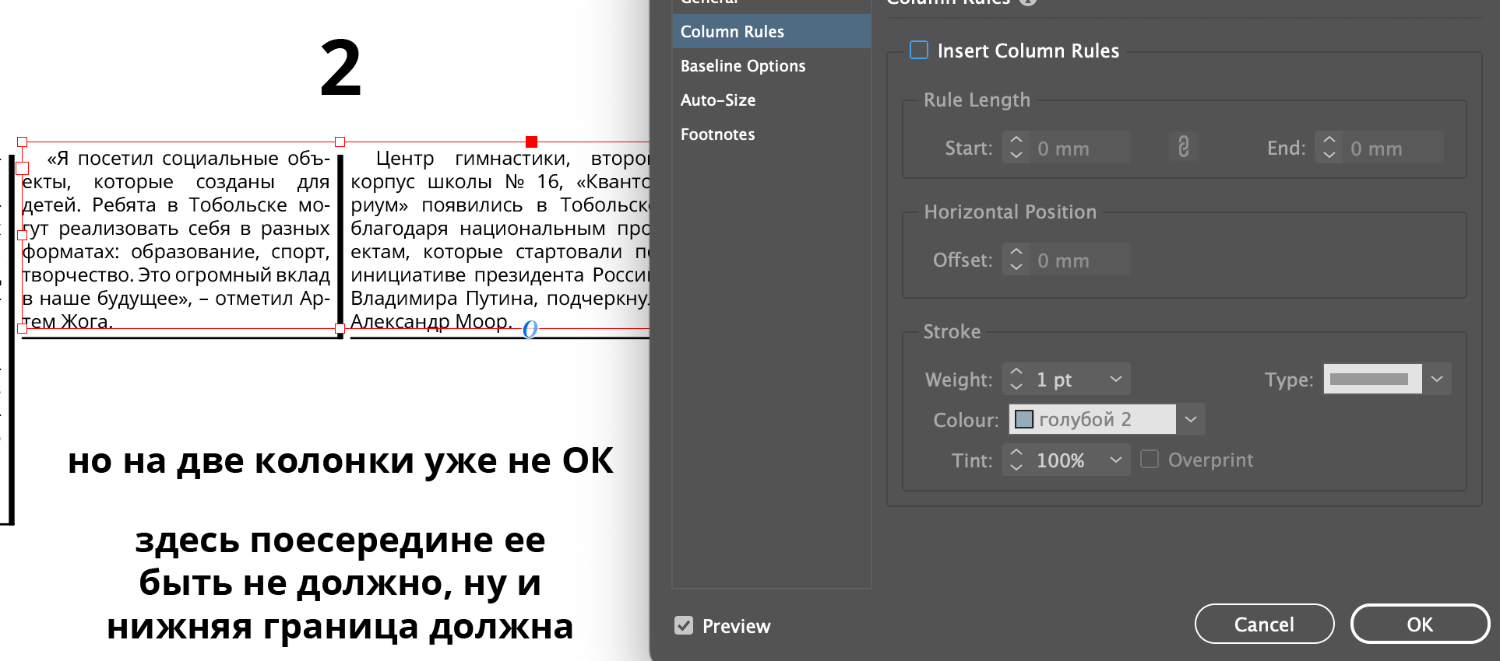Click the голубой 2 colour swatch
Screen dimensions: 1500x661
pyautogui.click(x=1024, y=420)
